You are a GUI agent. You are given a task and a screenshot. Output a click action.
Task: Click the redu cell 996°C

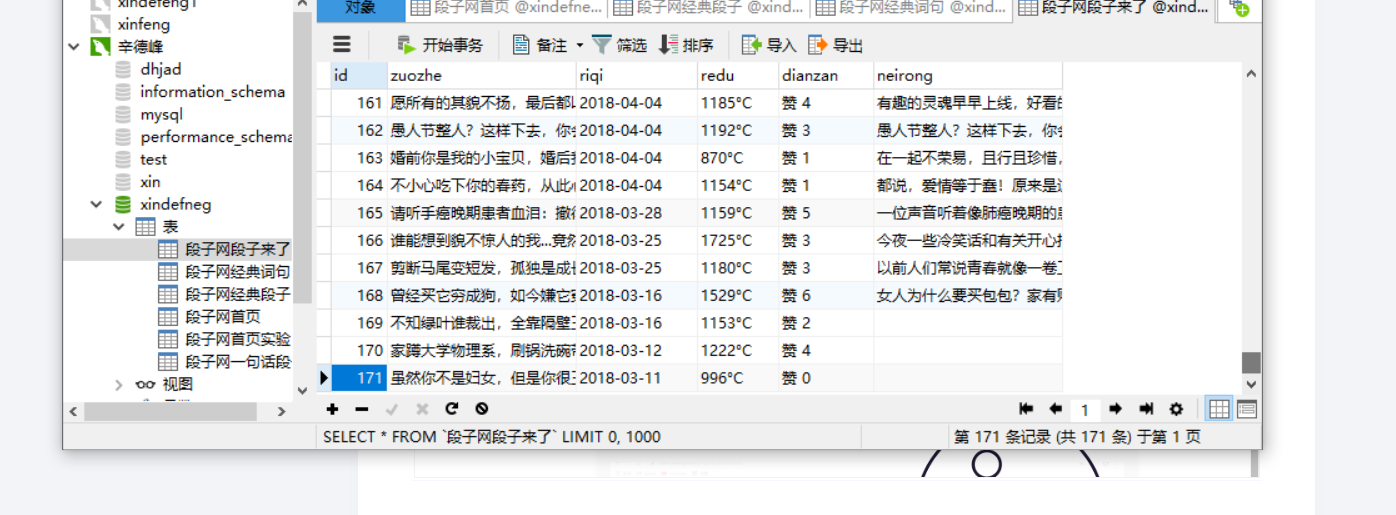[x=738, y=378]
